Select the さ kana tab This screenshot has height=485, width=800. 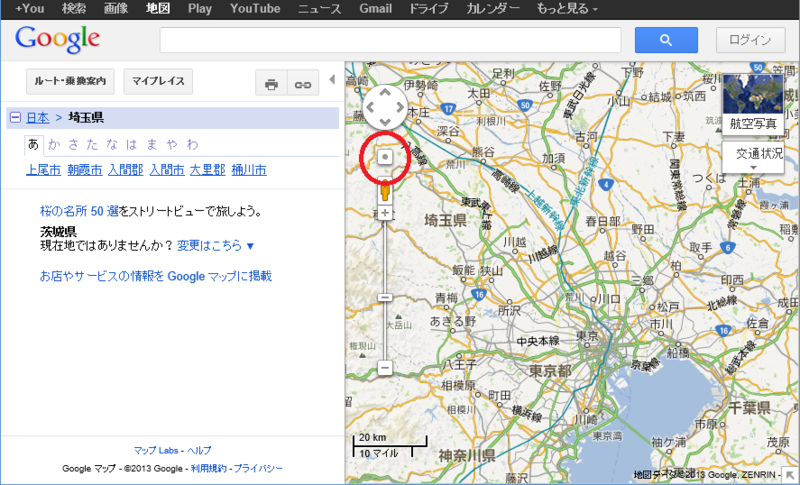73,145
